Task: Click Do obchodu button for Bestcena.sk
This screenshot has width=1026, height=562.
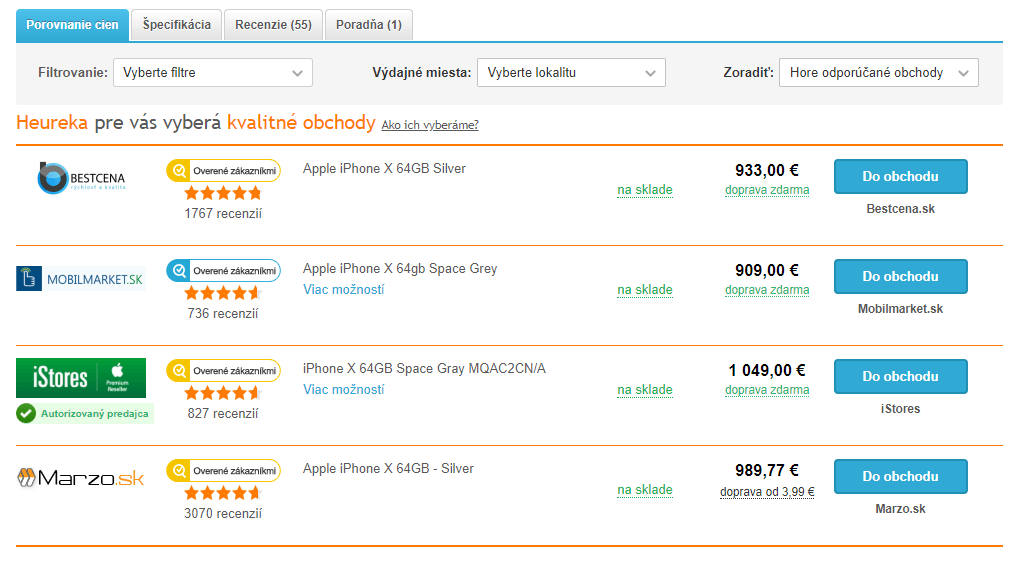Action: click(900, 177)
